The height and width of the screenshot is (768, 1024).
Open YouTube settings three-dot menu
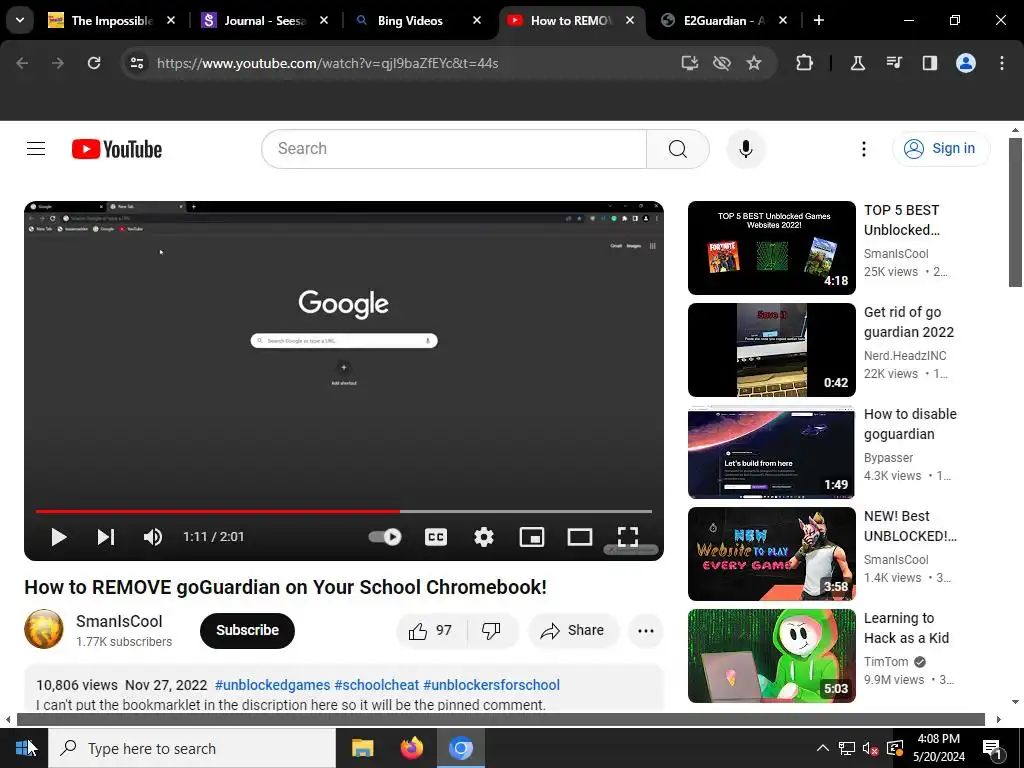(863, 149)
